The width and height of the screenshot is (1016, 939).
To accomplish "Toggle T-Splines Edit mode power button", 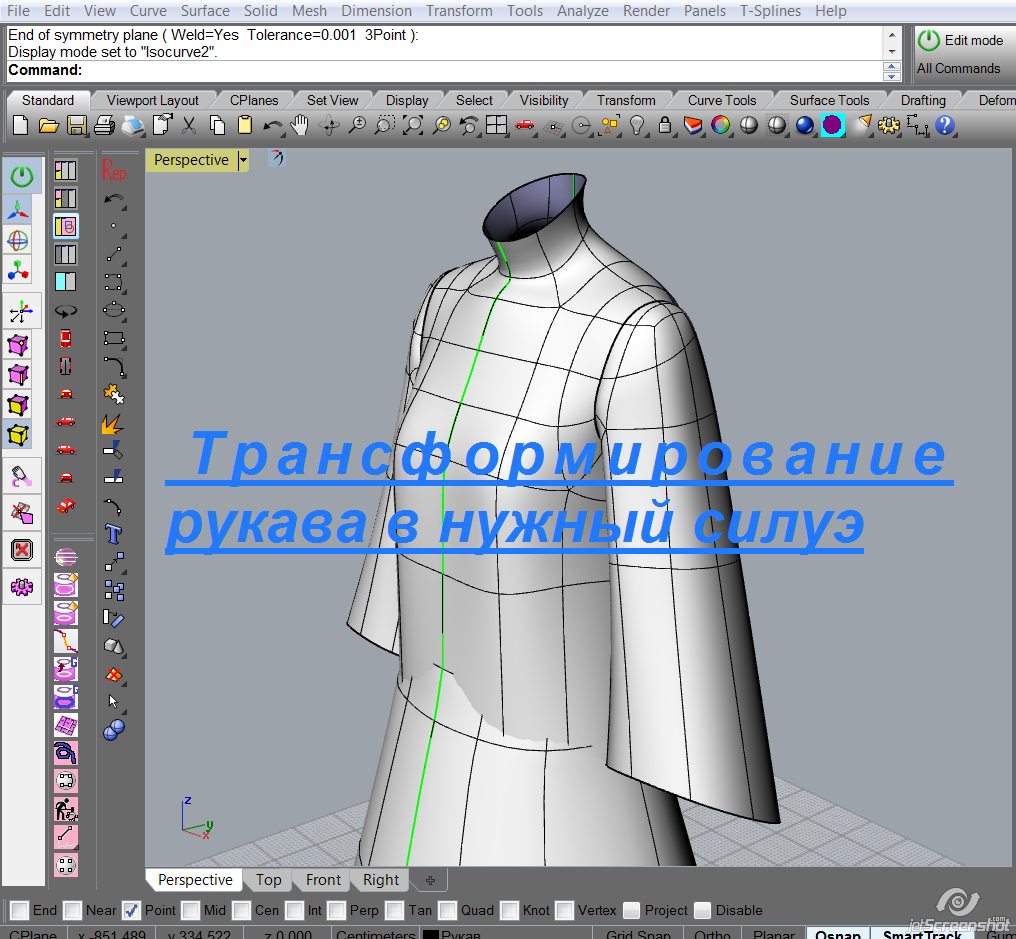I will [x=929, y=40].
